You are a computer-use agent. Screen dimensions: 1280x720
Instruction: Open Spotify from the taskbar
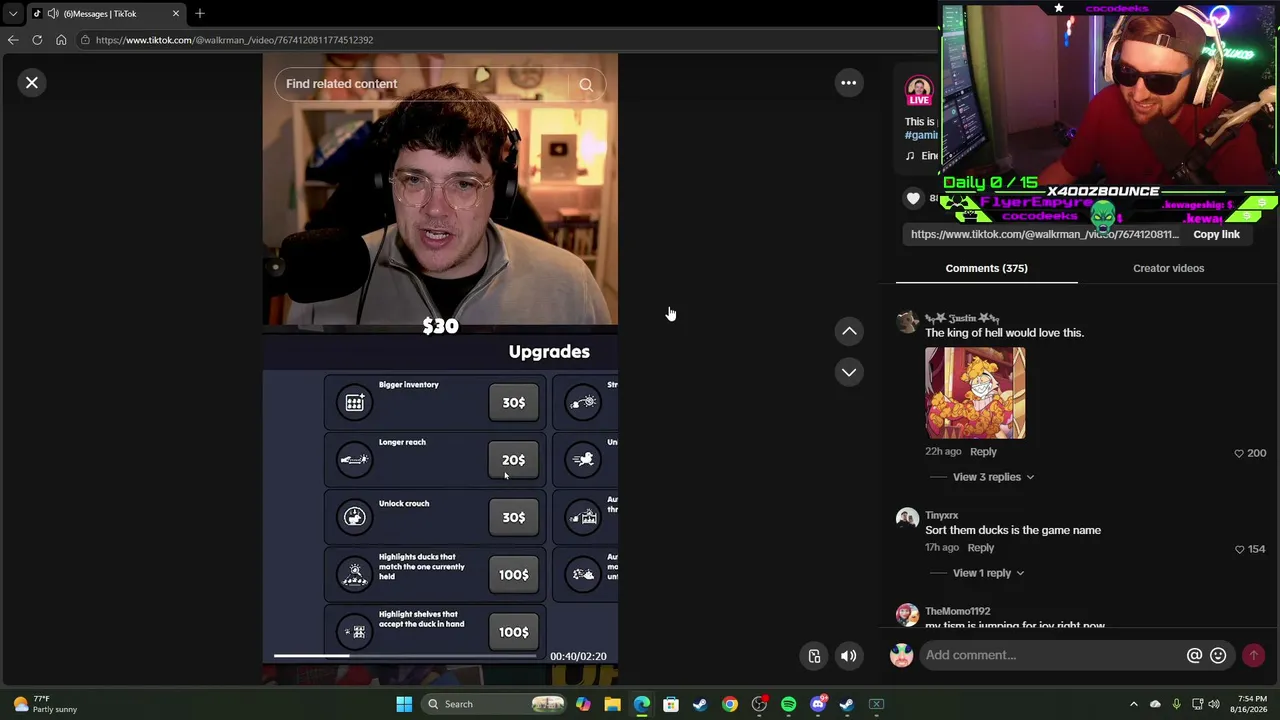tap(788, 704)
